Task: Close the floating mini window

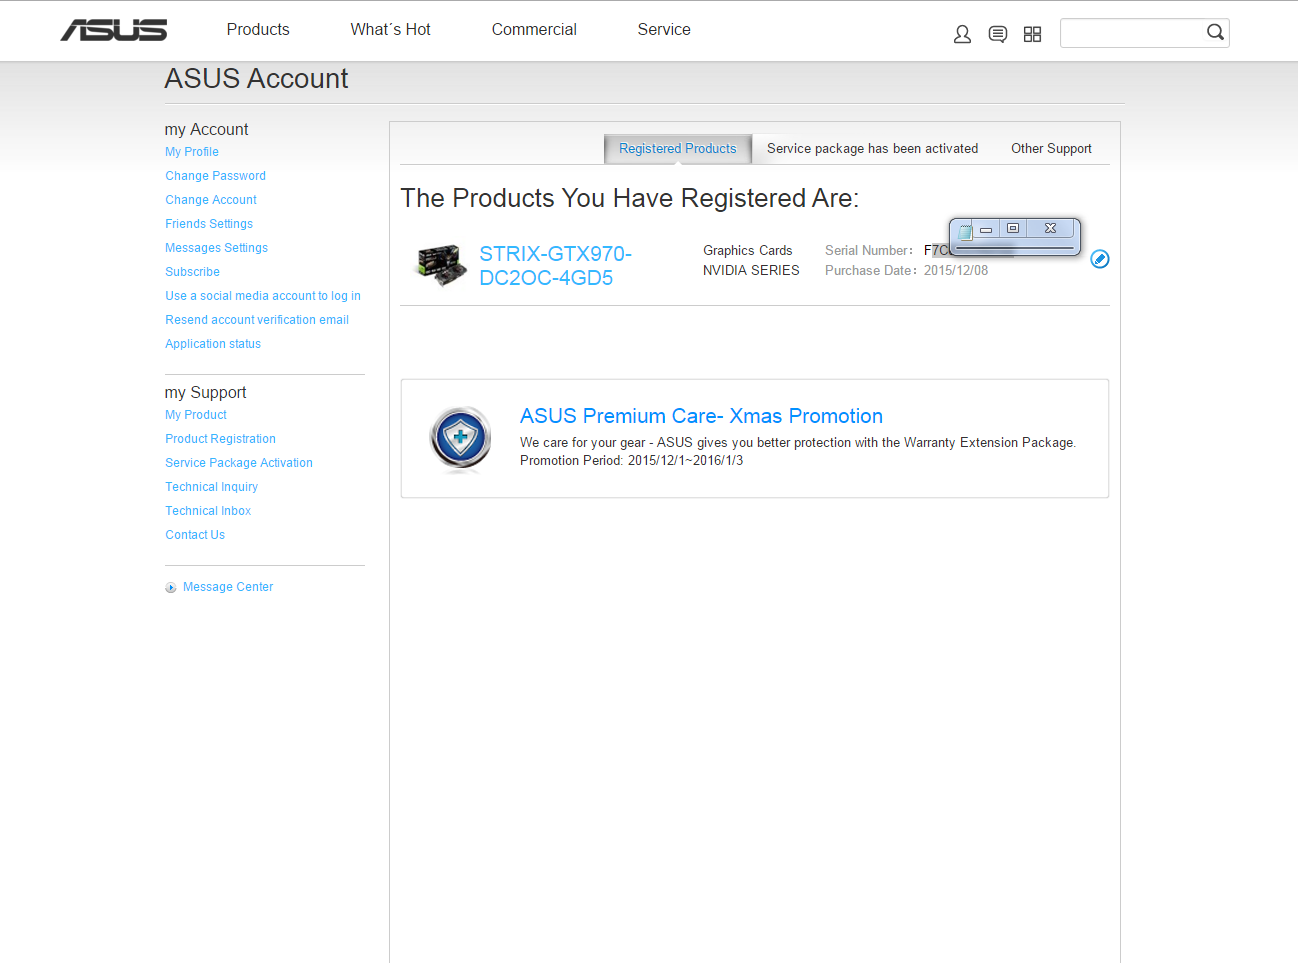Action: pos(1051,228)
